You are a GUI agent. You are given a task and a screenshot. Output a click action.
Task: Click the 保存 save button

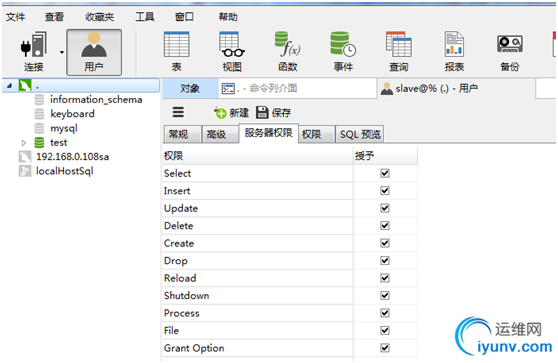coord(273,113)
